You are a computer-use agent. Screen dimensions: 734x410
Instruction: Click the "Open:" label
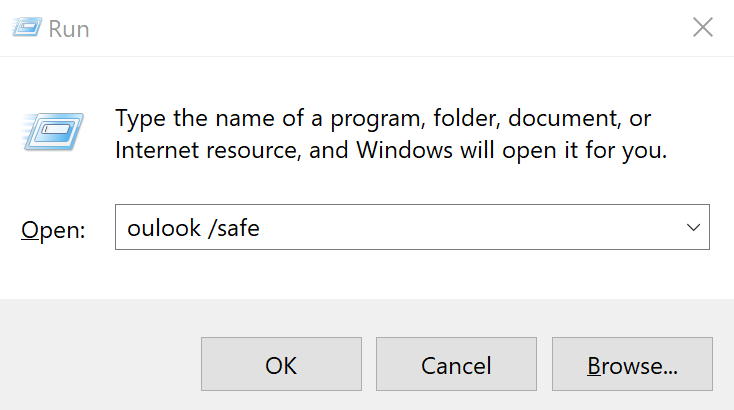point(53,229)
